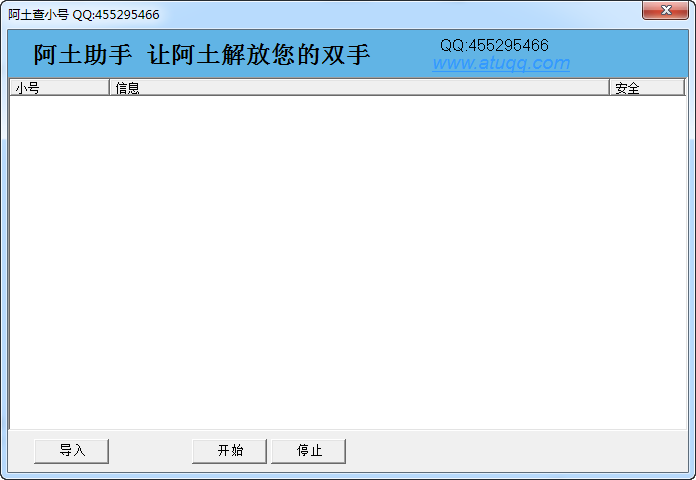The height and width of the screenshot is (480, 696).
Task: Click the slogan 让阿土解放您的双手 text
Action: click(x=259, y=55)
